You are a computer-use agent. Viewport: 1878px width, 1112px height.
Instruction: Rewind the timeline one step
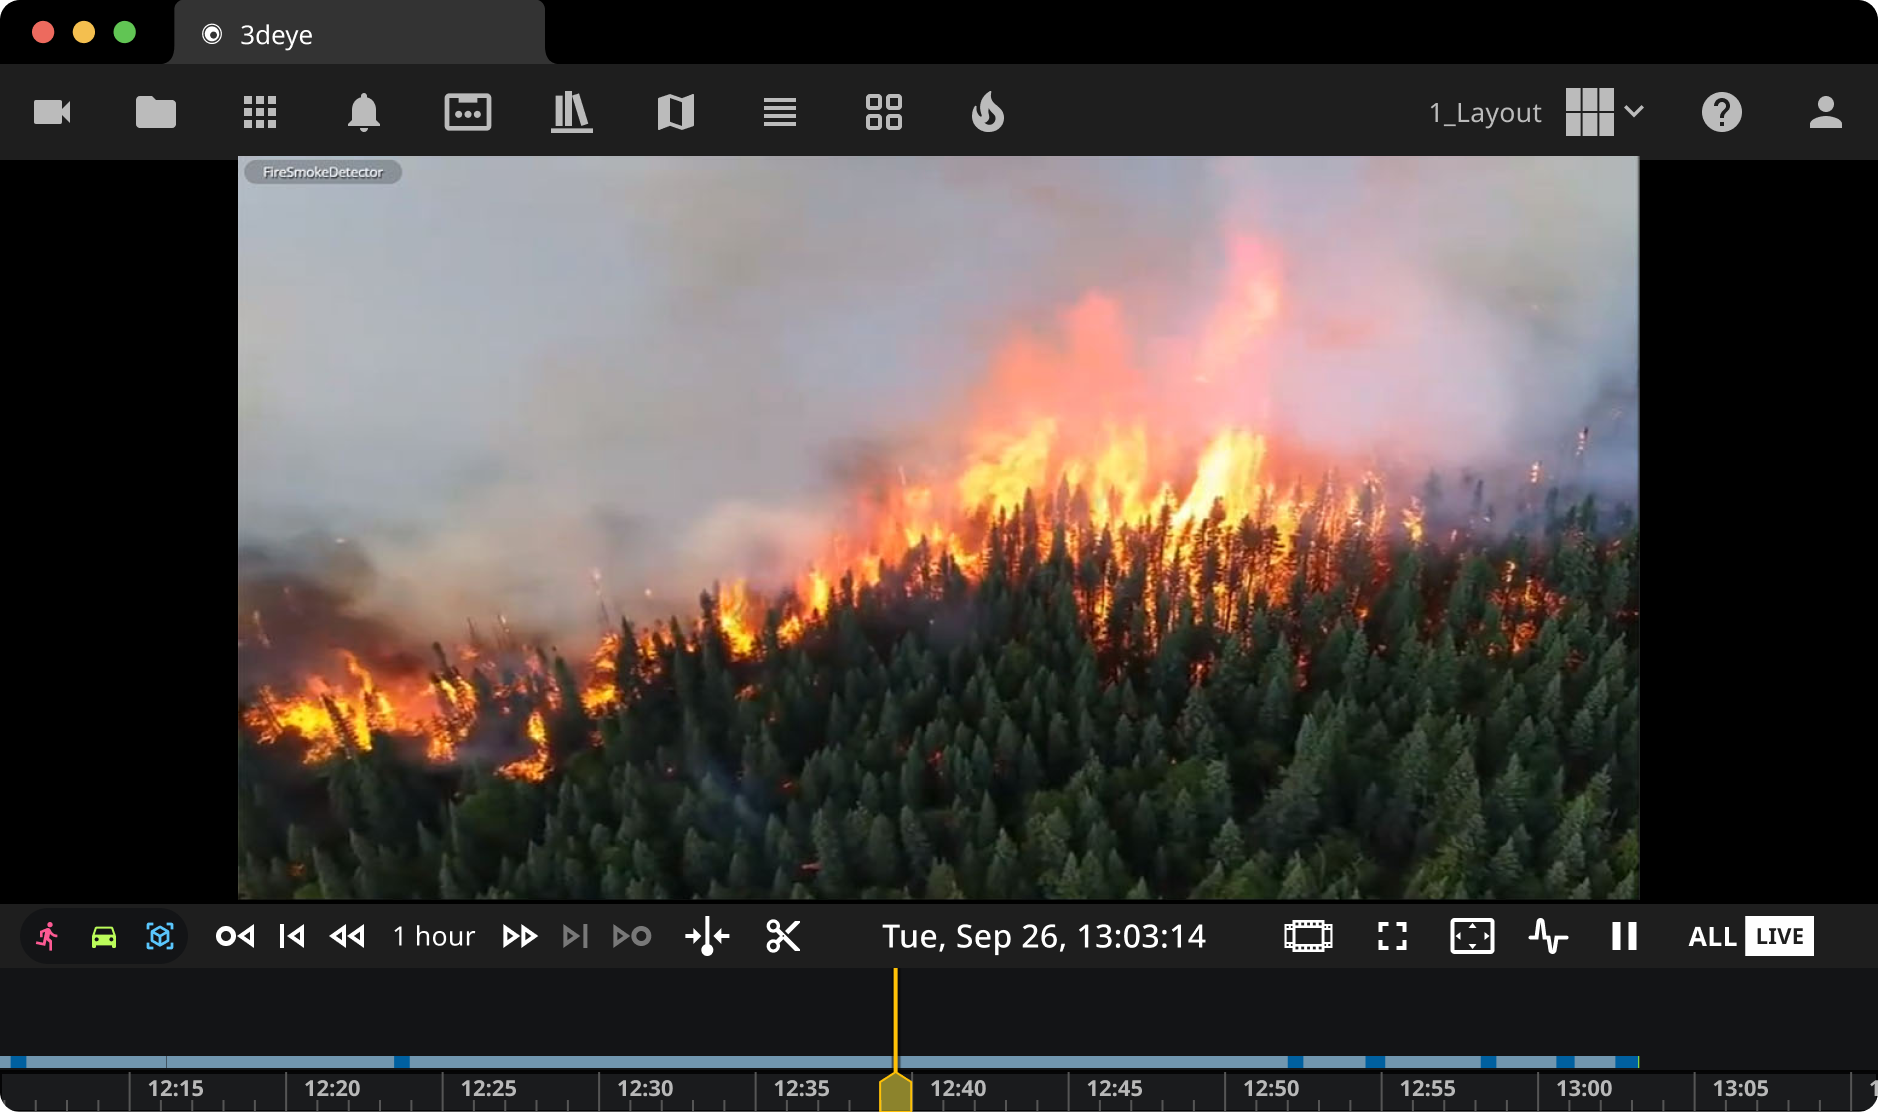(348, 936)
